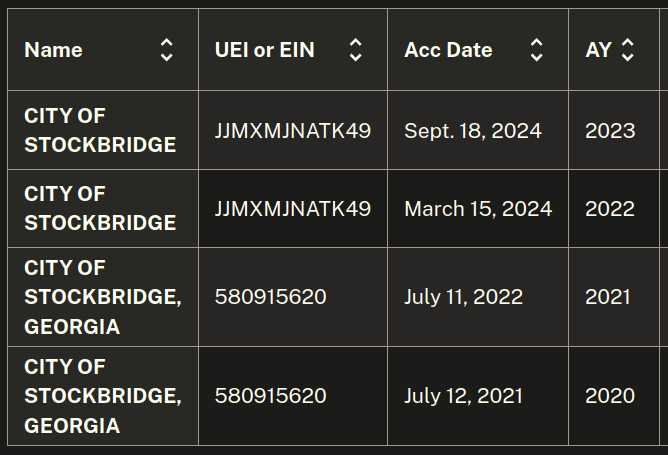Select UEI JJMXMJNATK49 in 2022 row

click(293, 209)
